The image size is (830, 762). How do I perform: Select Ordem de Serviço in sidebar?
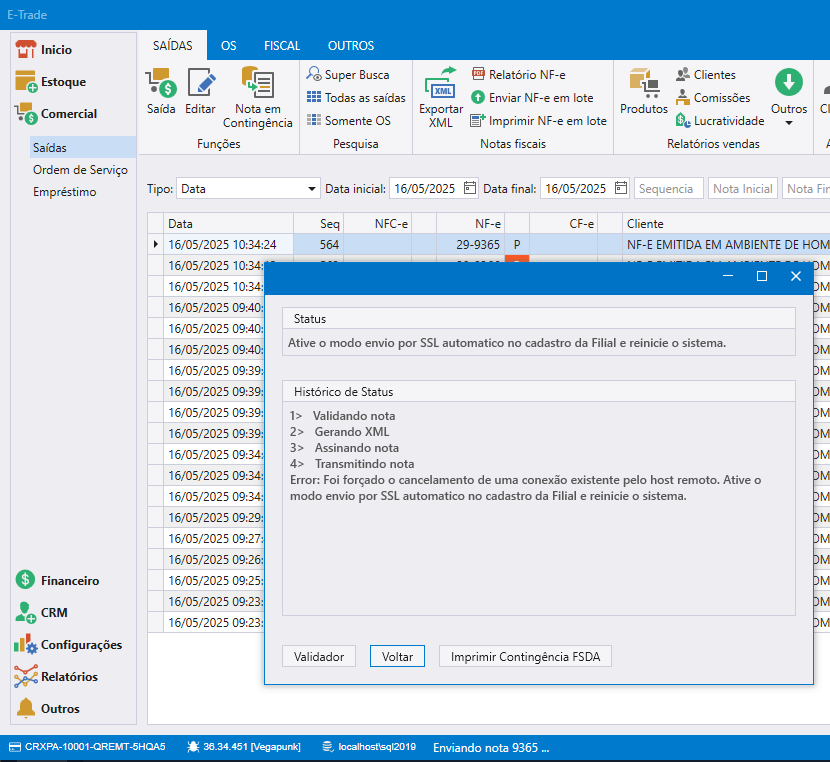pos(80,170)
